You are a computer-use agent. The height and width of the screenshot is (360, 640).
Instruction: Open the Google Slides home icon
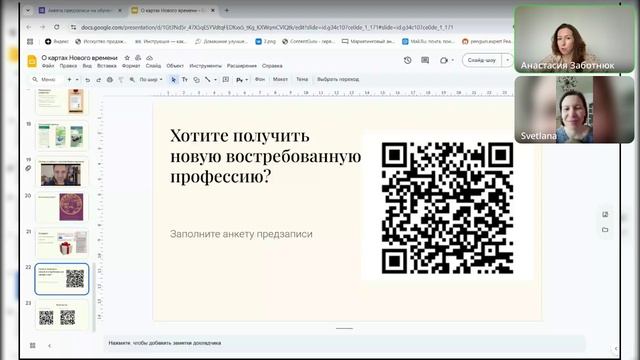[x=32, y=61]
